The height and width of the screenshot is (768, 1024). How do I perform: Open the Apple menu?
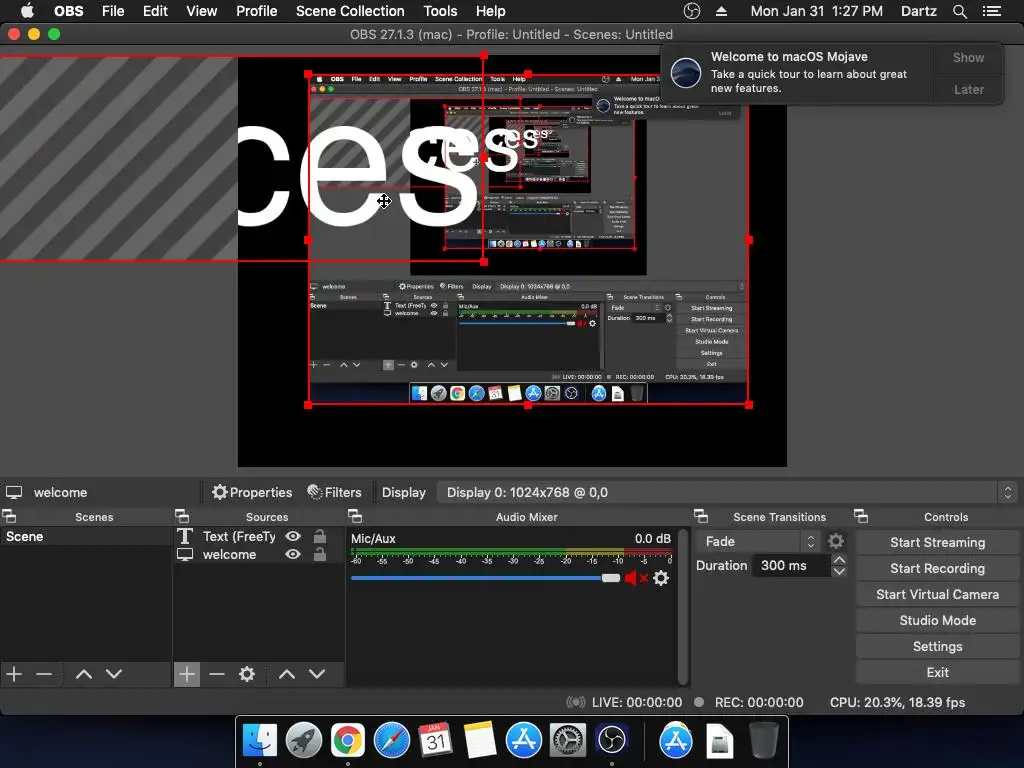coord(27,10)
